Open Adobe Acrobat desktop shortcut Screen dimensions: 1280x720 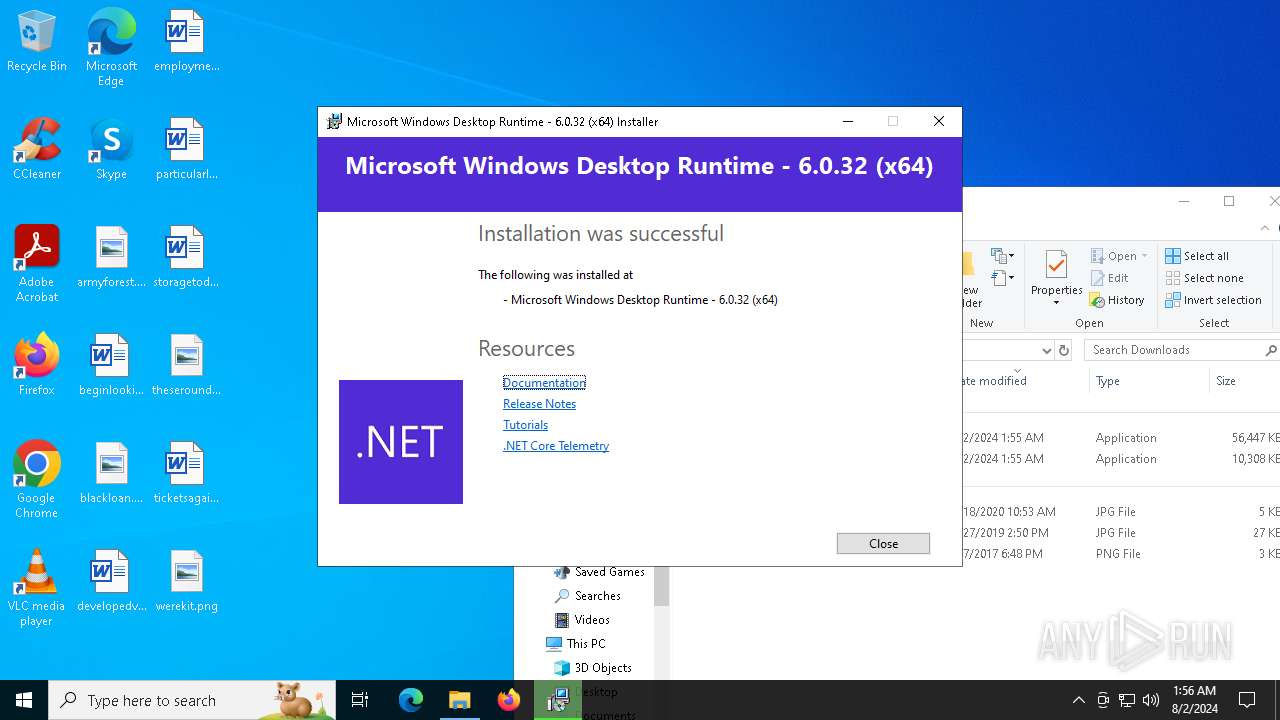[37, 264]
